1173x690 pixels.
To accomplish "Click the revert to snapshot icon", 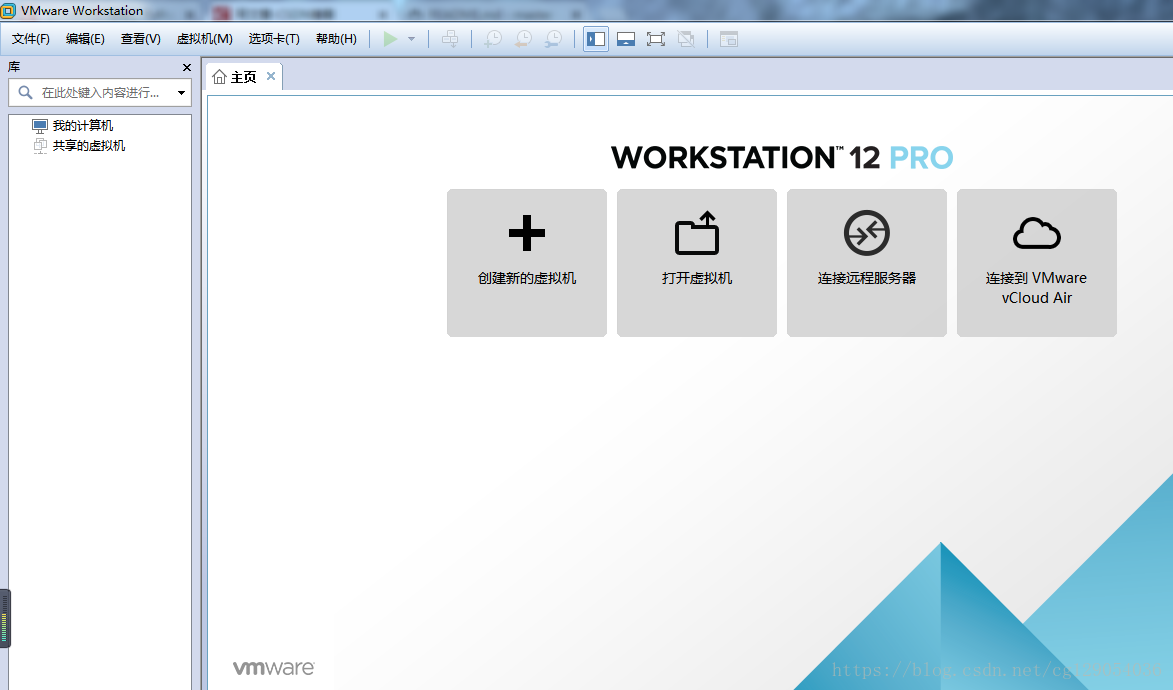I will point(523,39).
